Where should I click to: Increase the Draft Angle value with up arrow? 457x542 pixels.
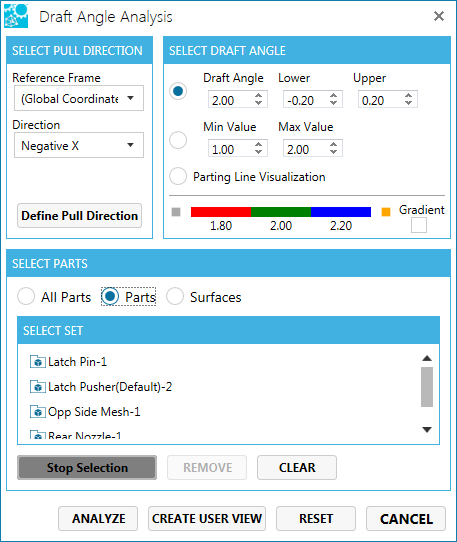point(258,96)
